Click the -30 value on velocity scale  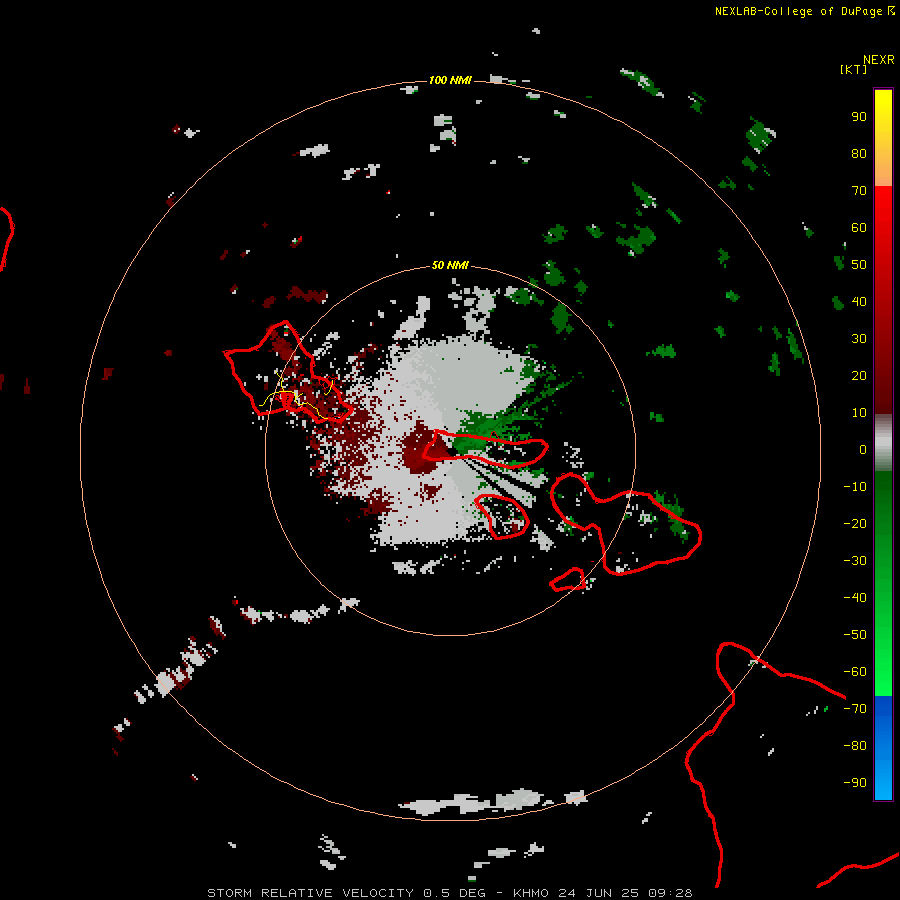click(855, 561)
